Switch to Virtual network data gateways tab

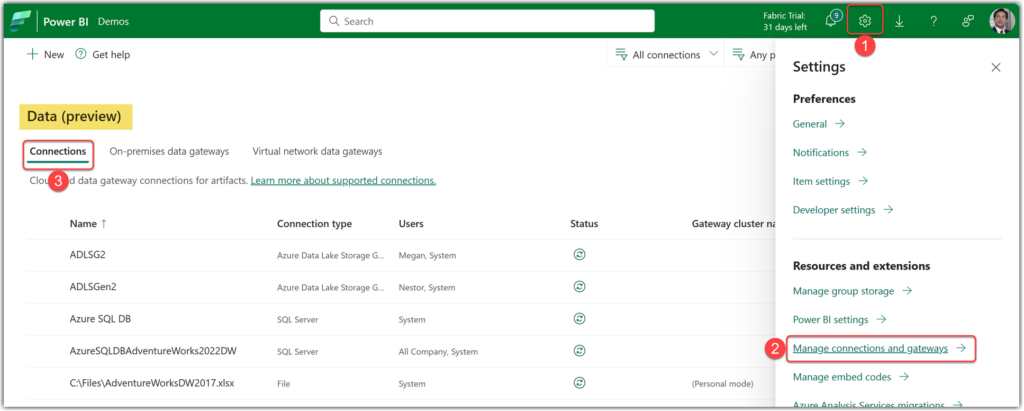pos(317,152)
